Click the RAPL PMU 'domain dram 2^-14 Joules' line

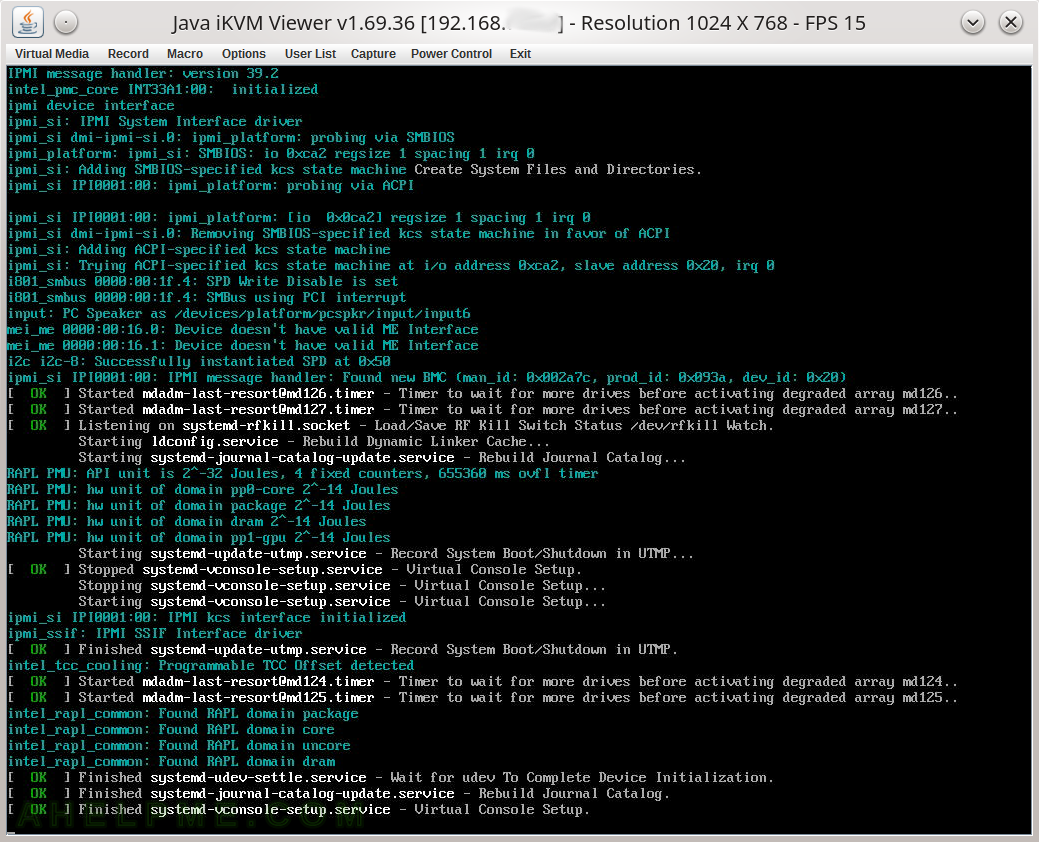tap(187, 521)
